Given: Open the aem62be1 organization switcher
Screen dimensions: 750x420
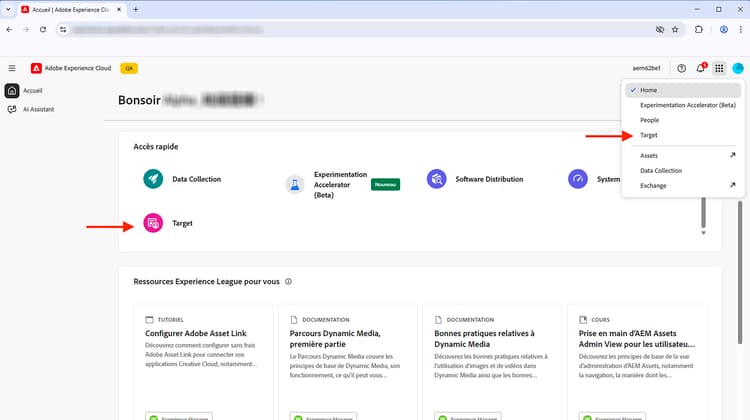Looking at the screenshot, I should (646, 68).
